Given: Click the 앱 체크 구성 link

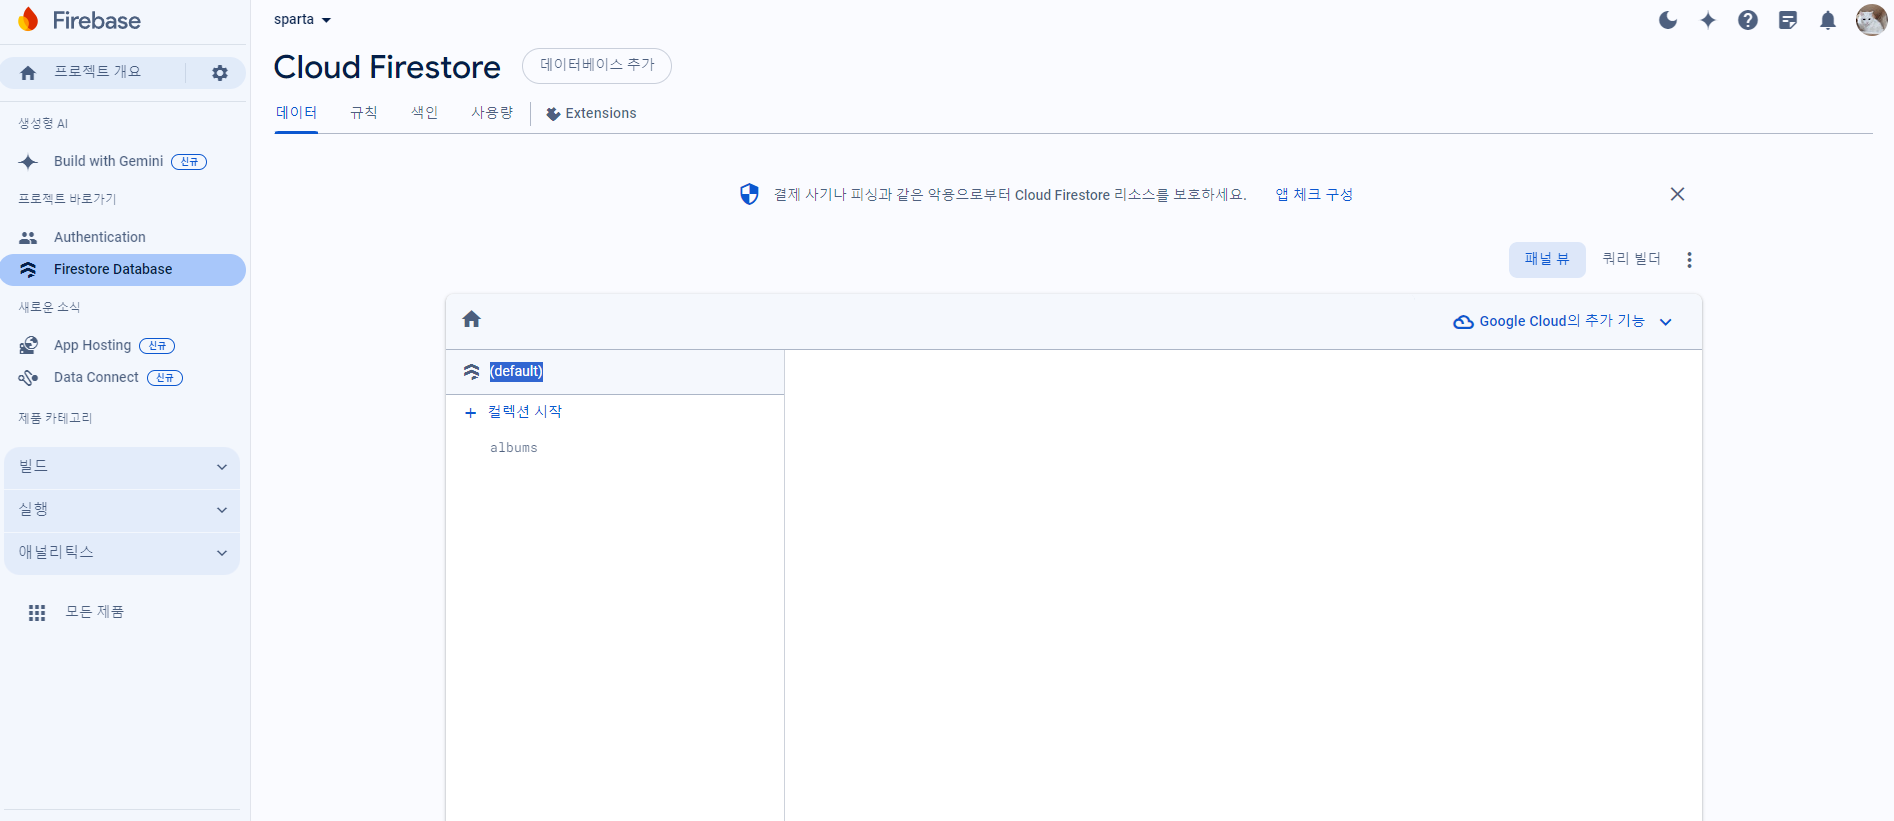Looking at the screenshot, I should pos(1314,194).
